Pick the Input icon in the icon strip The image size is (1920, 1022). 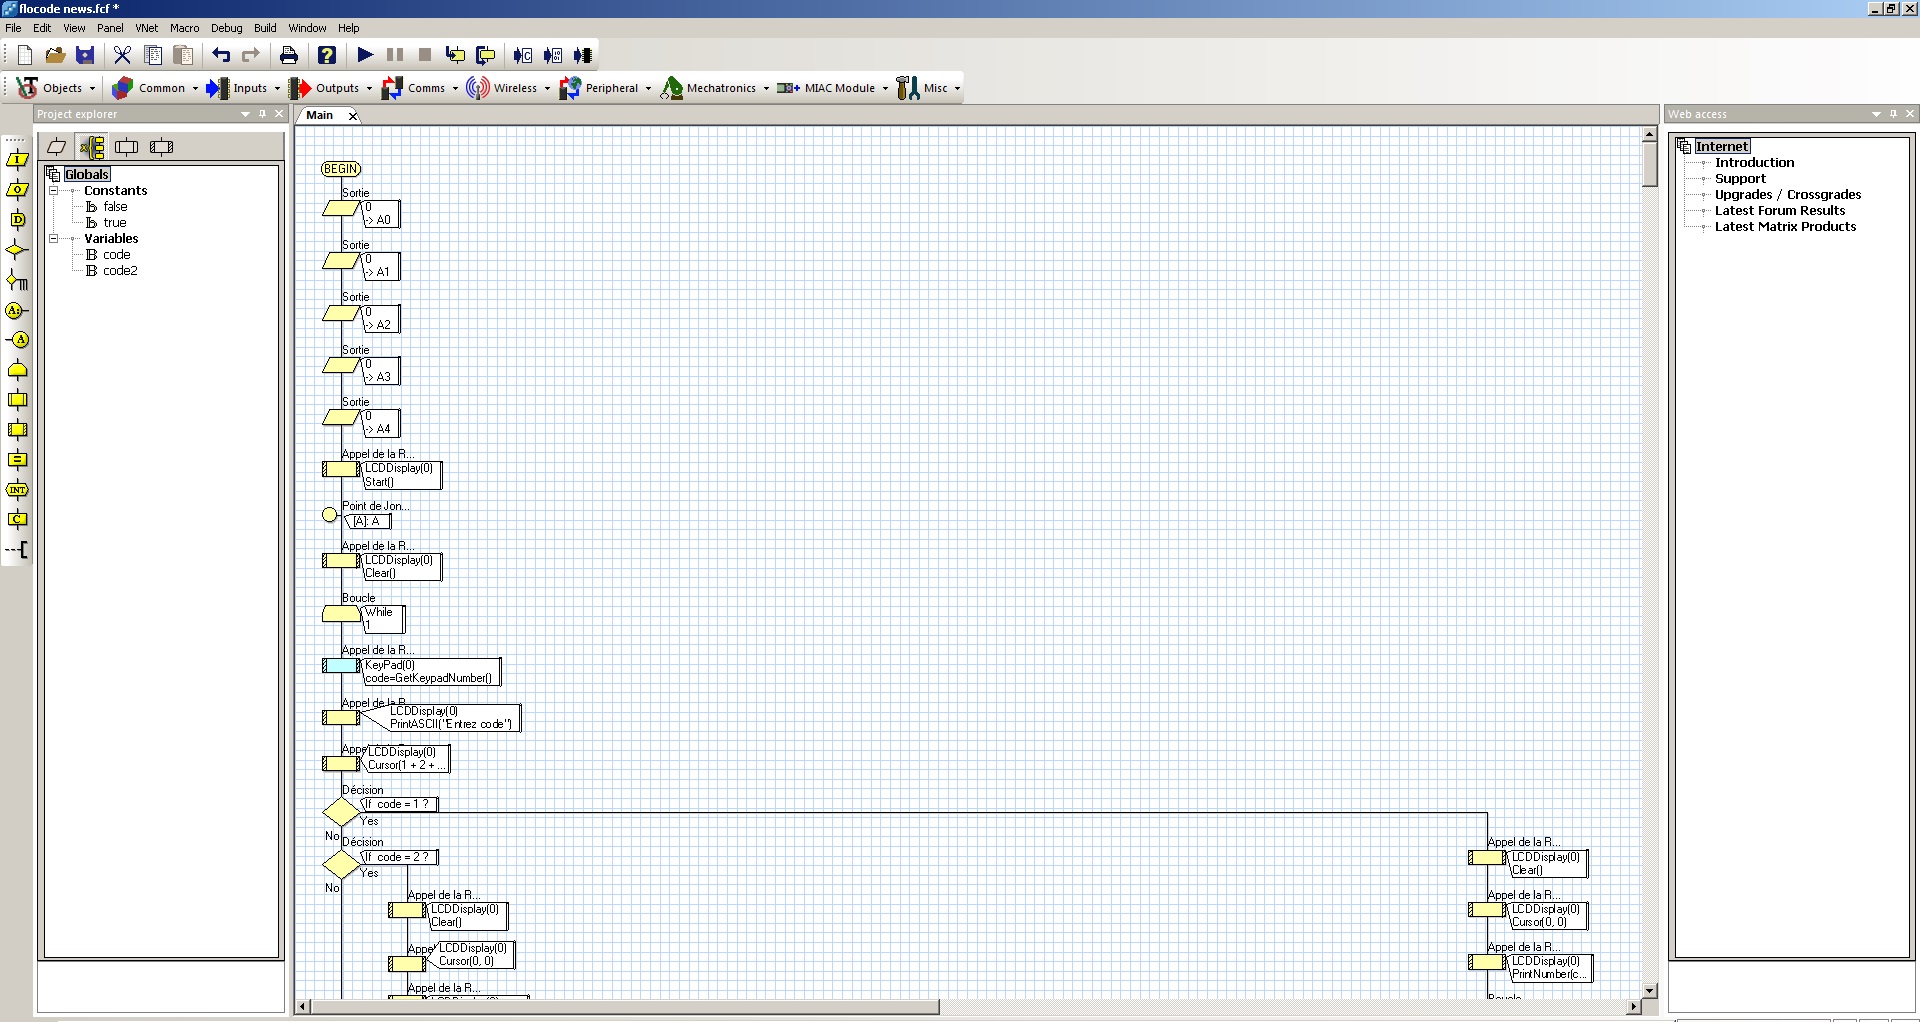(17, 160)
